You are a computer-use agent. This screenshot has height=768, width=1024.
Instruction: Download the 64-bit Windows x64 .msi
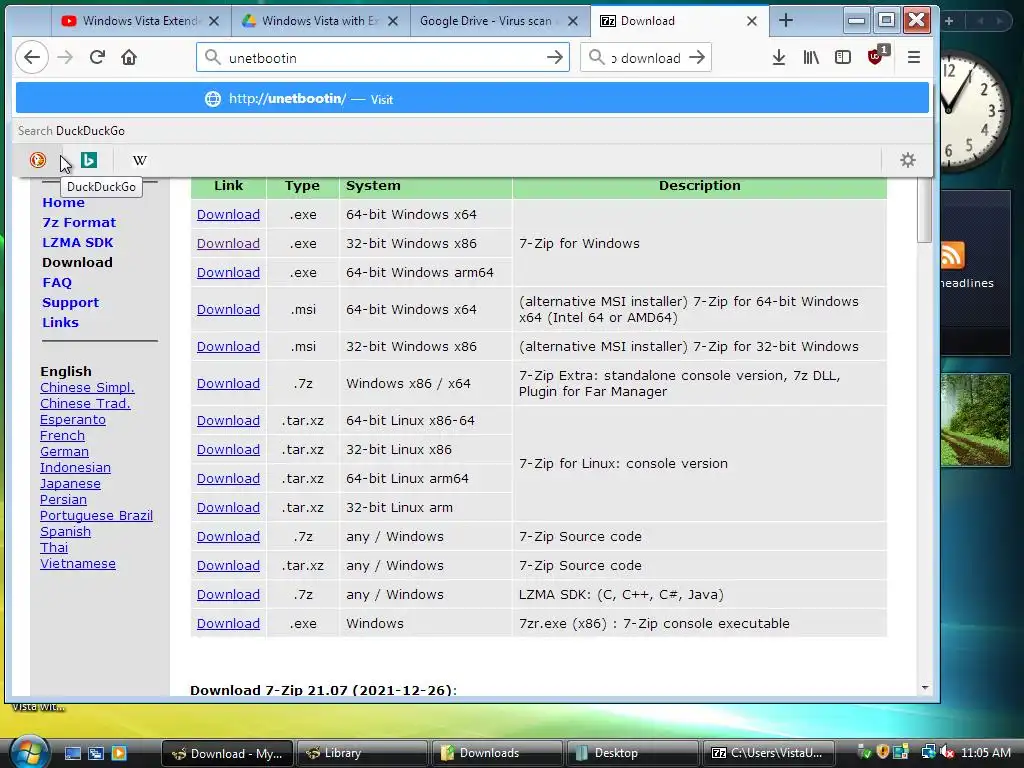[x=228, y=310]
